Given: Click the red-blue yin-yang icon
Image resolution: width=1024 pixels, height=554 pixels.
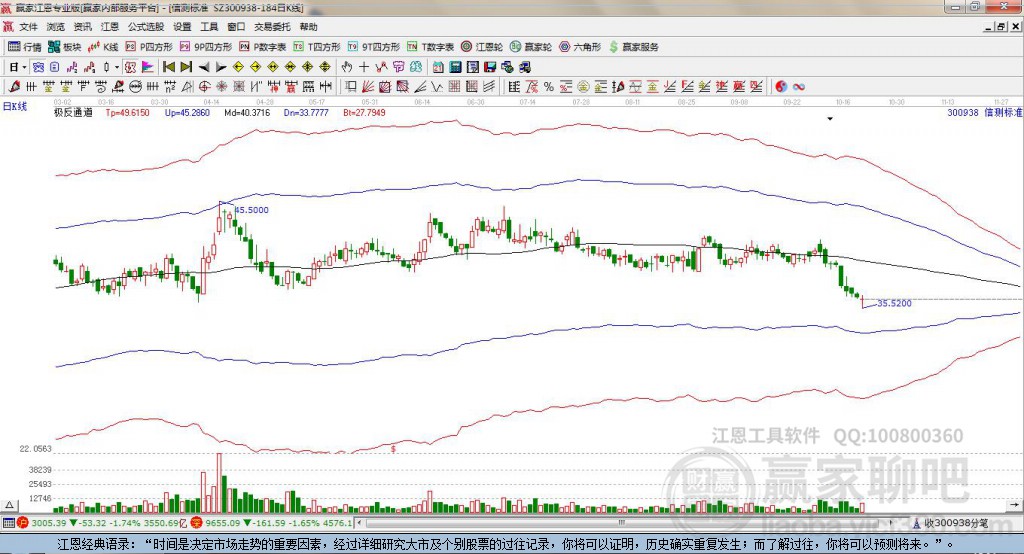Looking at the screenshot, I should (781, 86).
